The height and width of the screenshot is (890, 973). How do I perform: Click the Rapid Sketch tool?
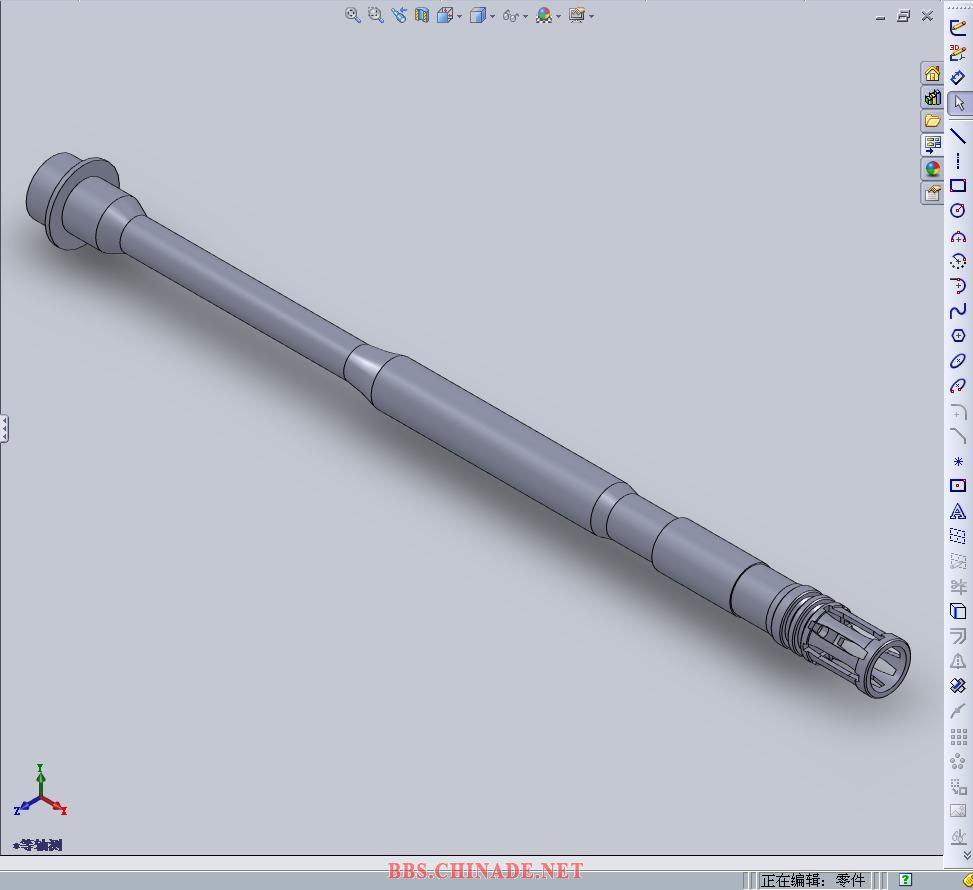click(x=958, y=686)
